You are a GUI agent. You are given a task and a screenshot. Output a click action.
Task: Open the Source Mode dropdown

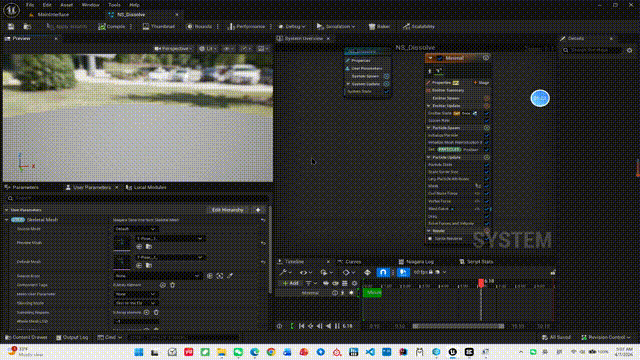pyautogui.click(x=135, y=229)
